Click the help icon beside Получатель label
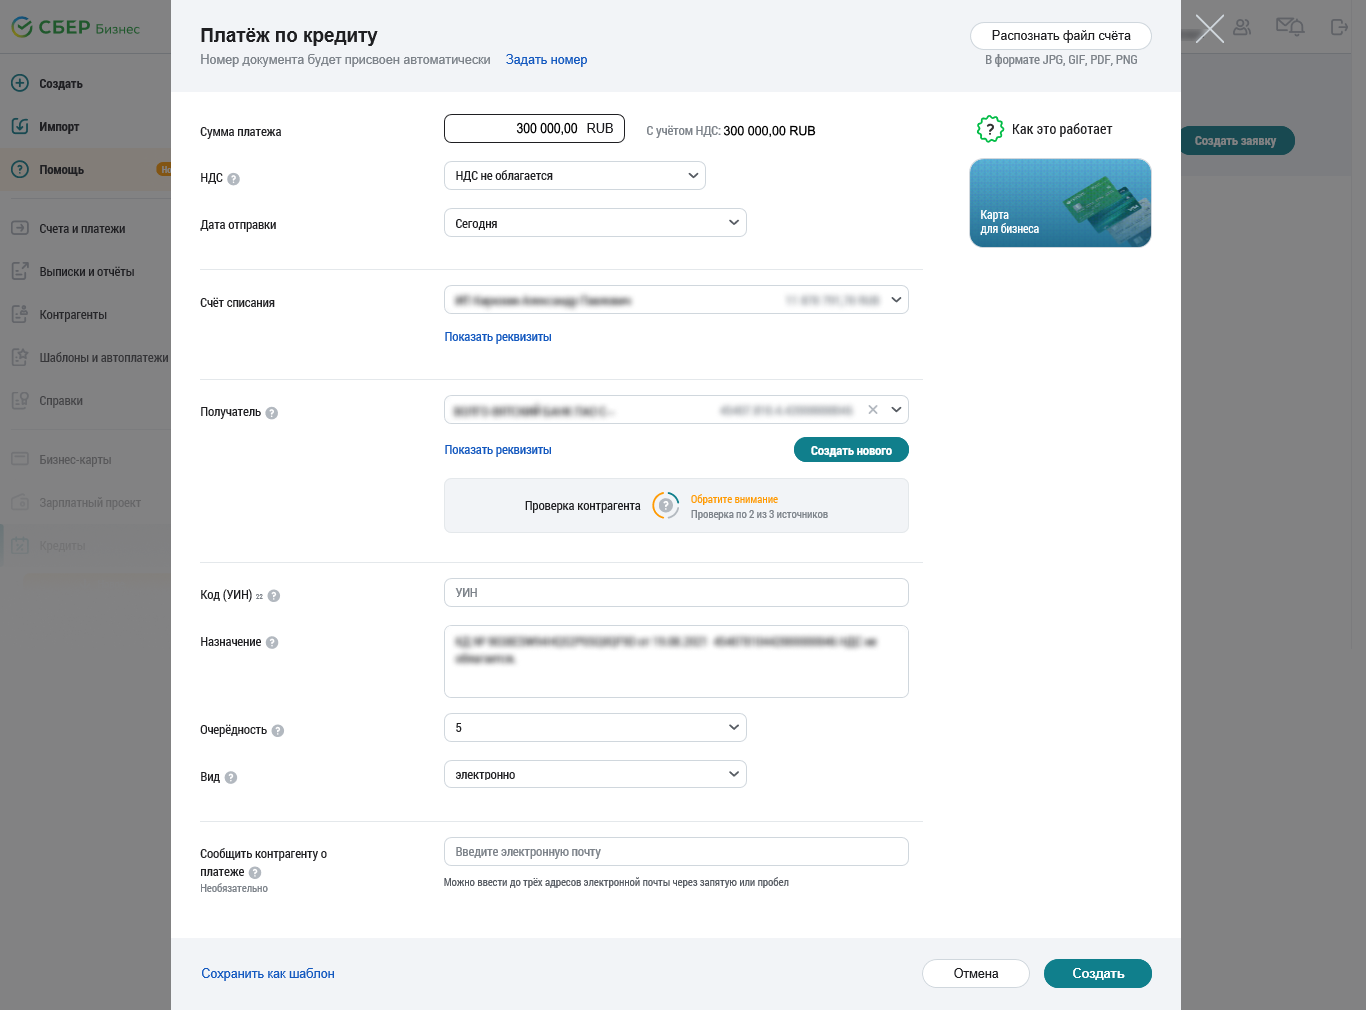This screenshot has height=1010, width=1366. 272,413
